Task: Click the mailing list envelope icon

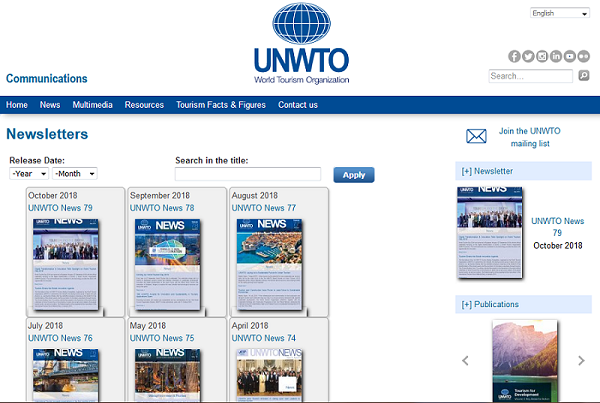Action: 476,136
